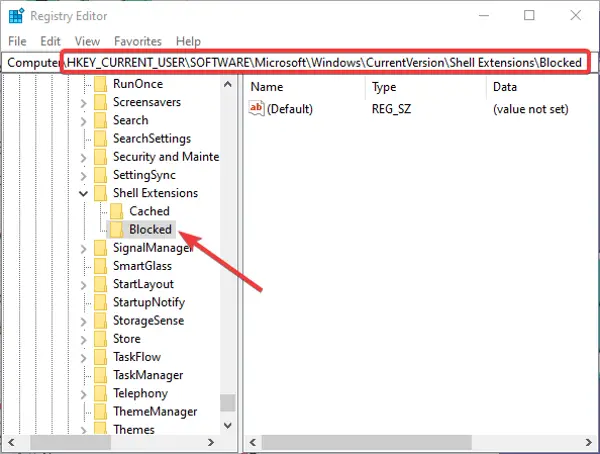The image size is (600, 454).
Task: Click the registry path address bar
Action: (299, 62)
